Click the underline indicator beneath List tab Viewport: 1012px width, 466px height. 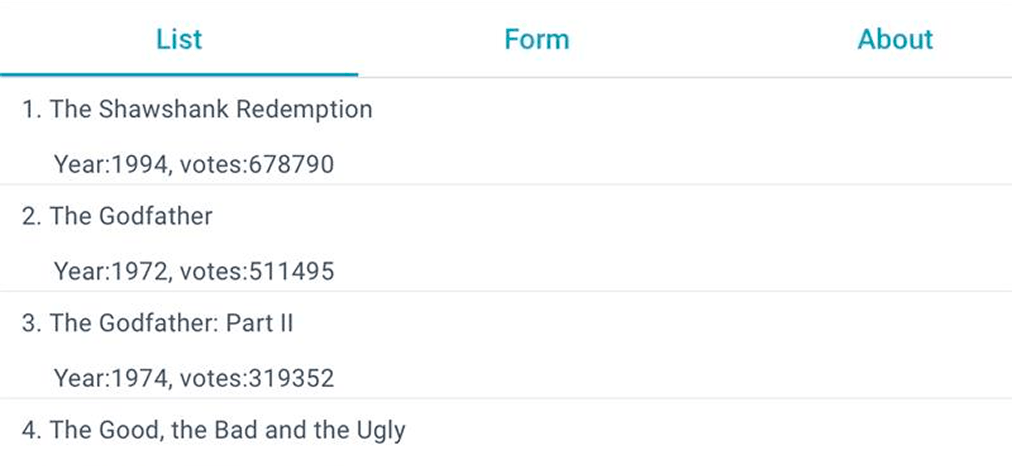coord(179,75)
